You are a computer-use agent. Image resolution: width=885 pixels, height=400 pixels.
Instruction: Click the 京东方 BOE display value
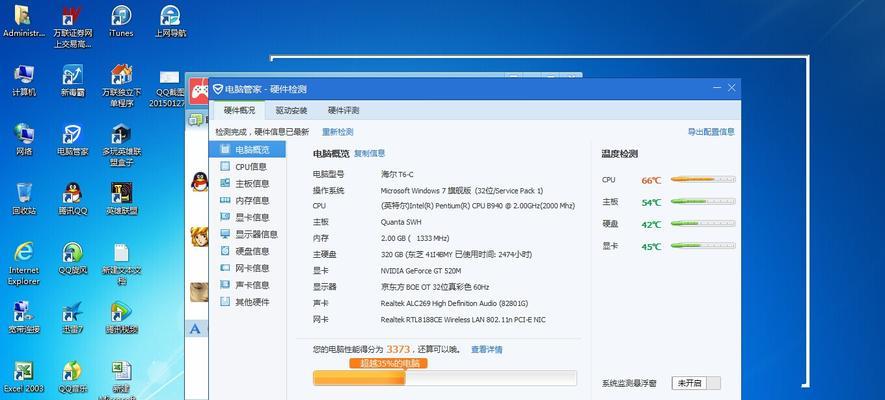(435, 287)
